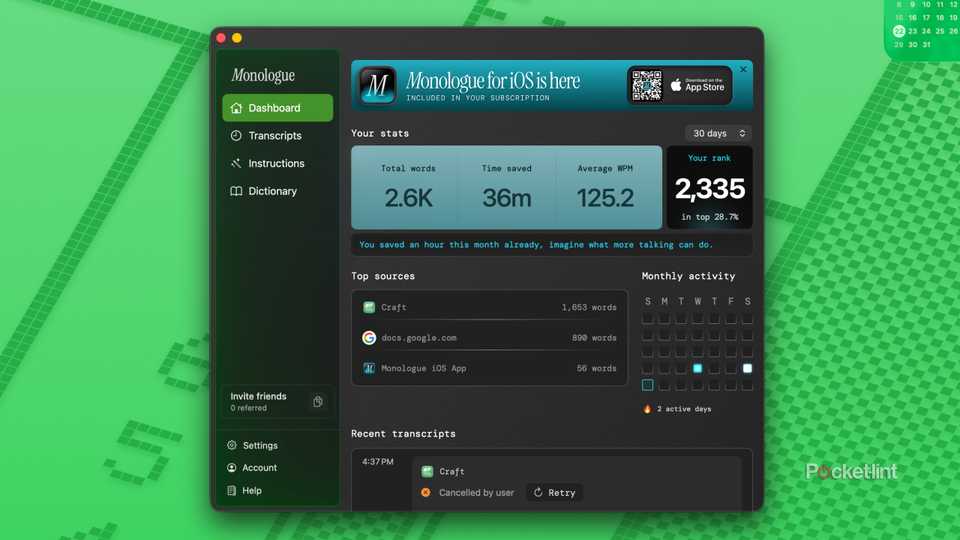
Task: Click the Help document icon
Action: click(x=231, y=490)
